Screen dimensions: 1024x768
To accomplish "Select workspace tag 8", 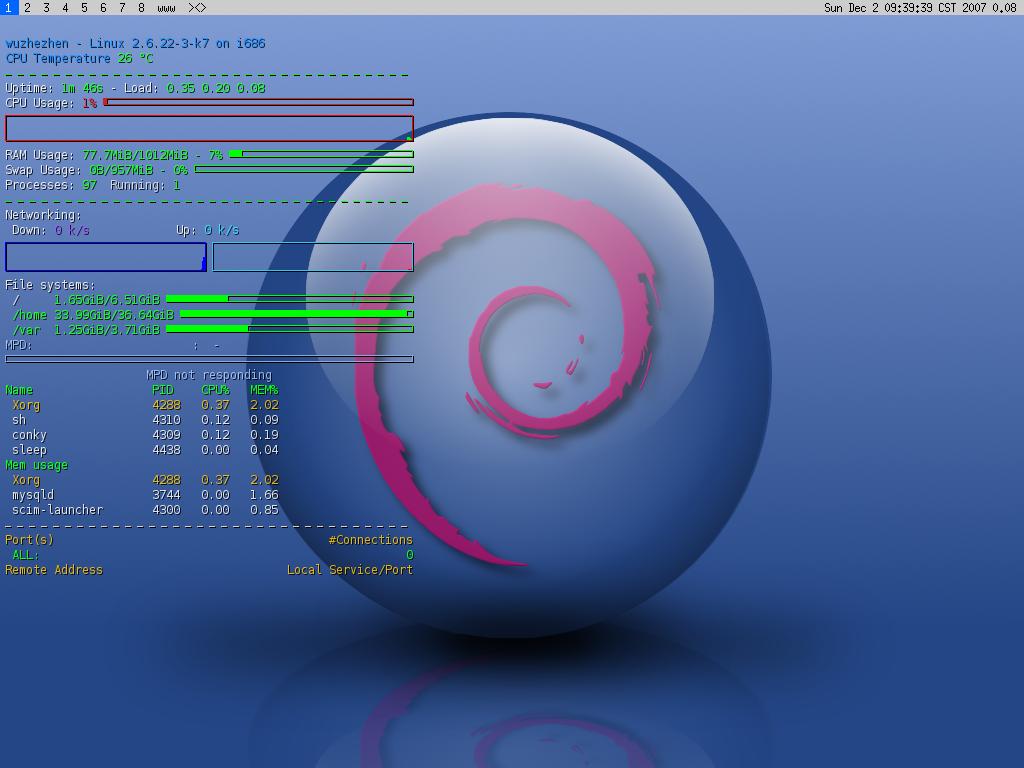I will [x=141, y=8].
